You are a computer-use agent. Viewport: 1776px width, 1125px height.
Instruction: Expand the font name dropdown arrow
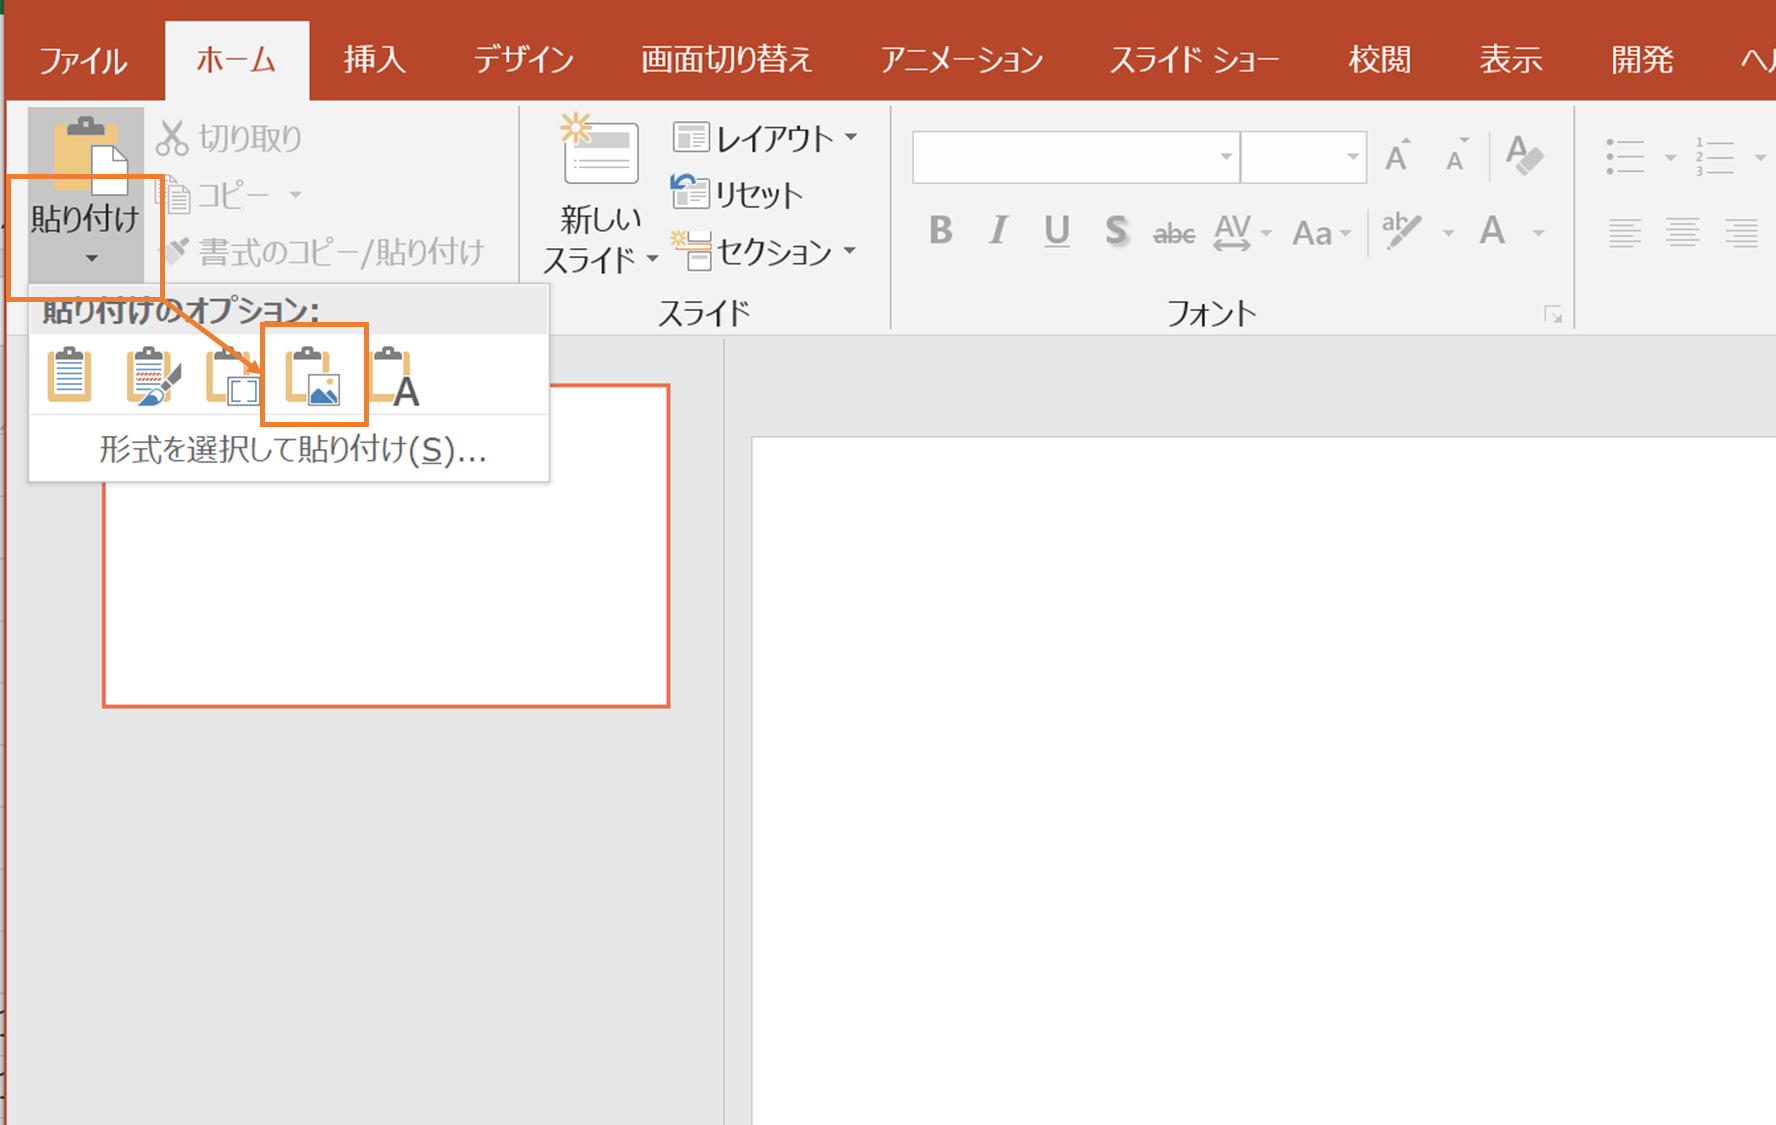1226,157
